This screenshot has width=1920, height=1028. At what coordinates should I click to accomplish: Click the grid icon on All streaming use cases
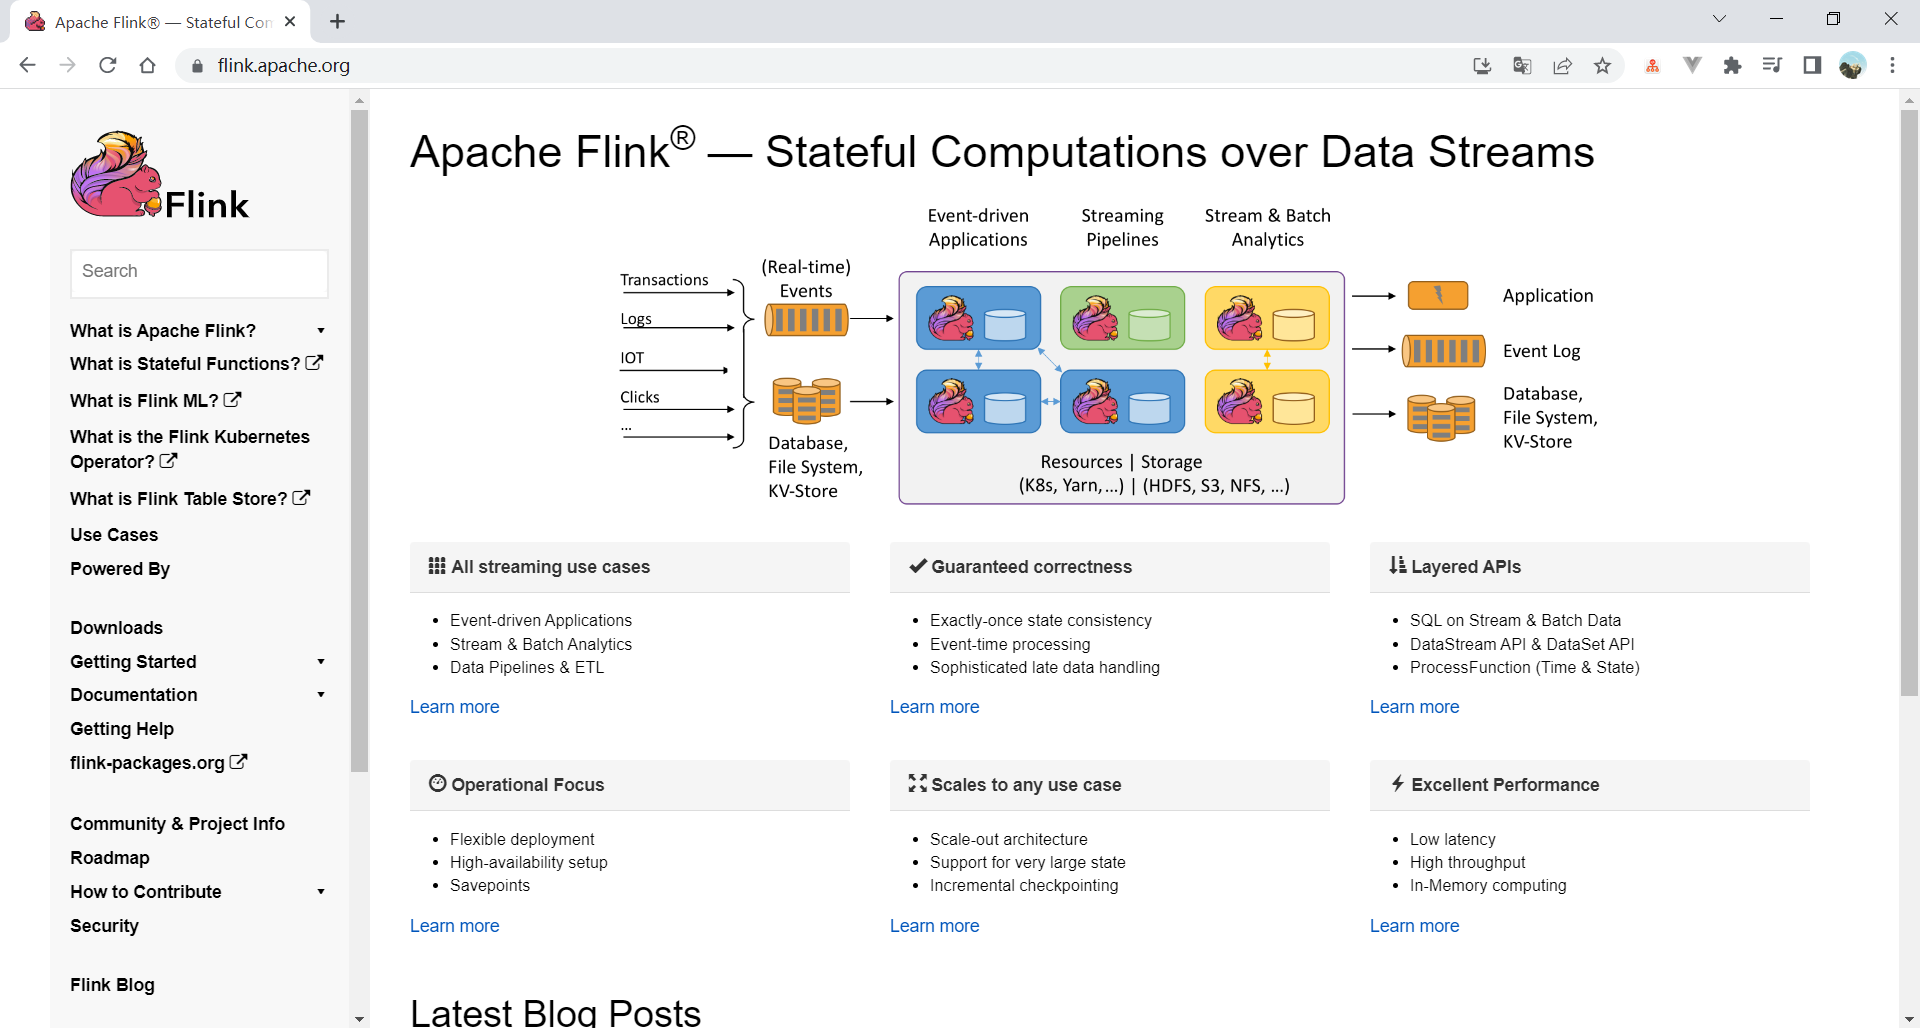435,565
